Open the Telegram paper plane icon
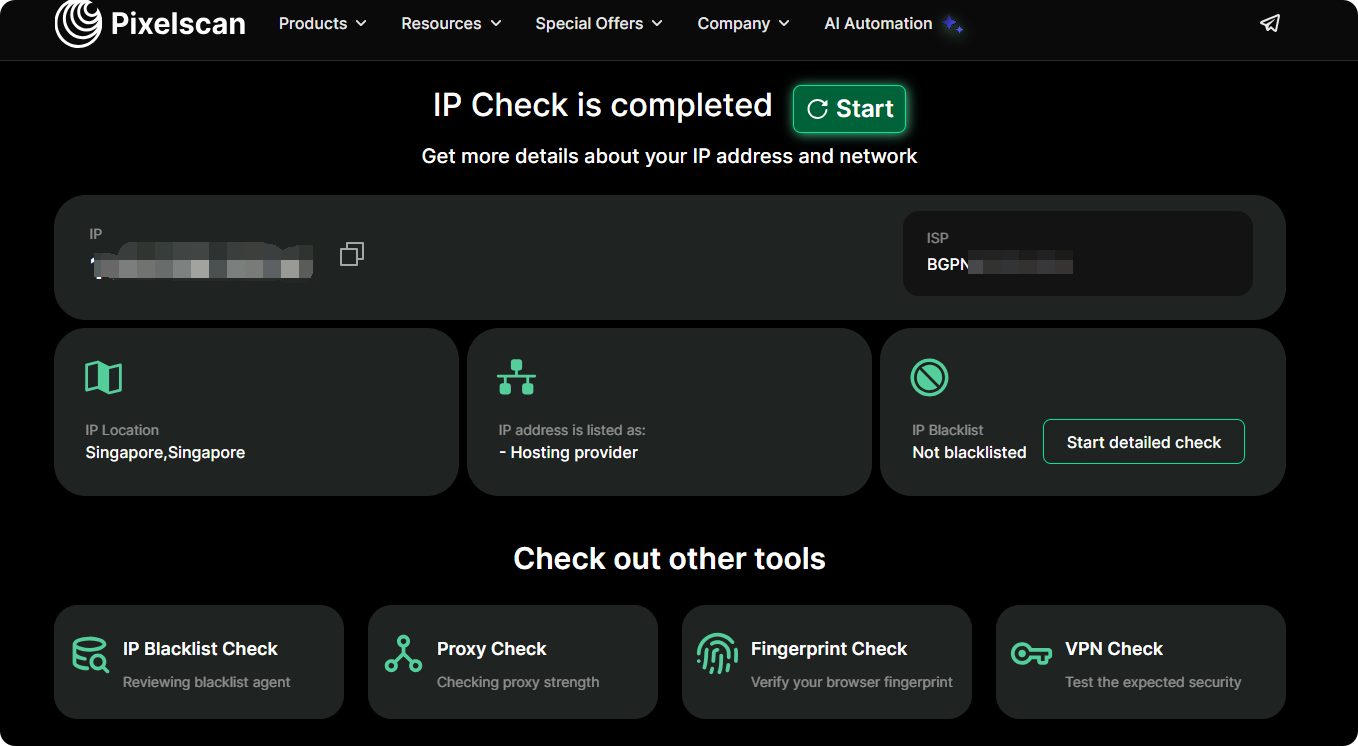Viewport: 1358px width, 746px height. [x=1269, y=24]
